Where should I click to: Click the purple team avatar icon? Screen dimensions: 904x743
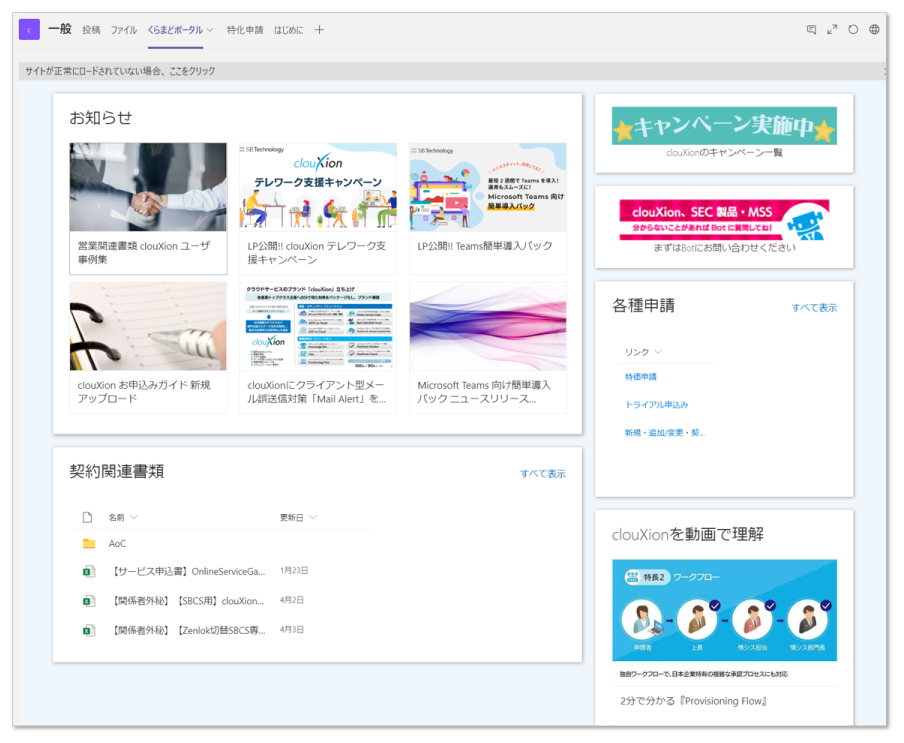click(29, 30)
